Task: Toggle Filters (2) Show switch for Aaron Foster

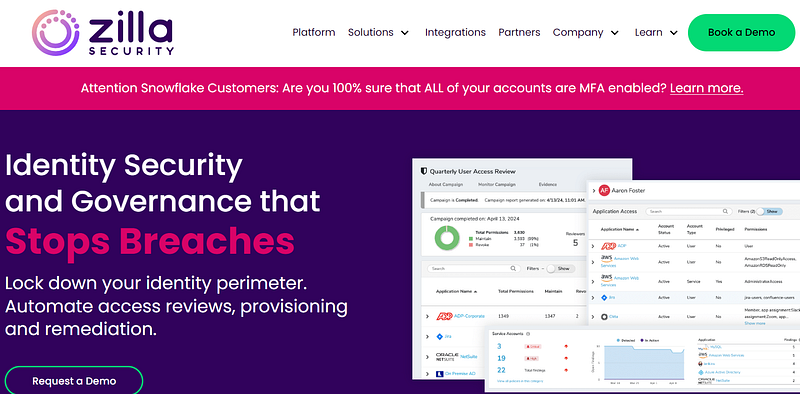Action: tap(768, 211)
